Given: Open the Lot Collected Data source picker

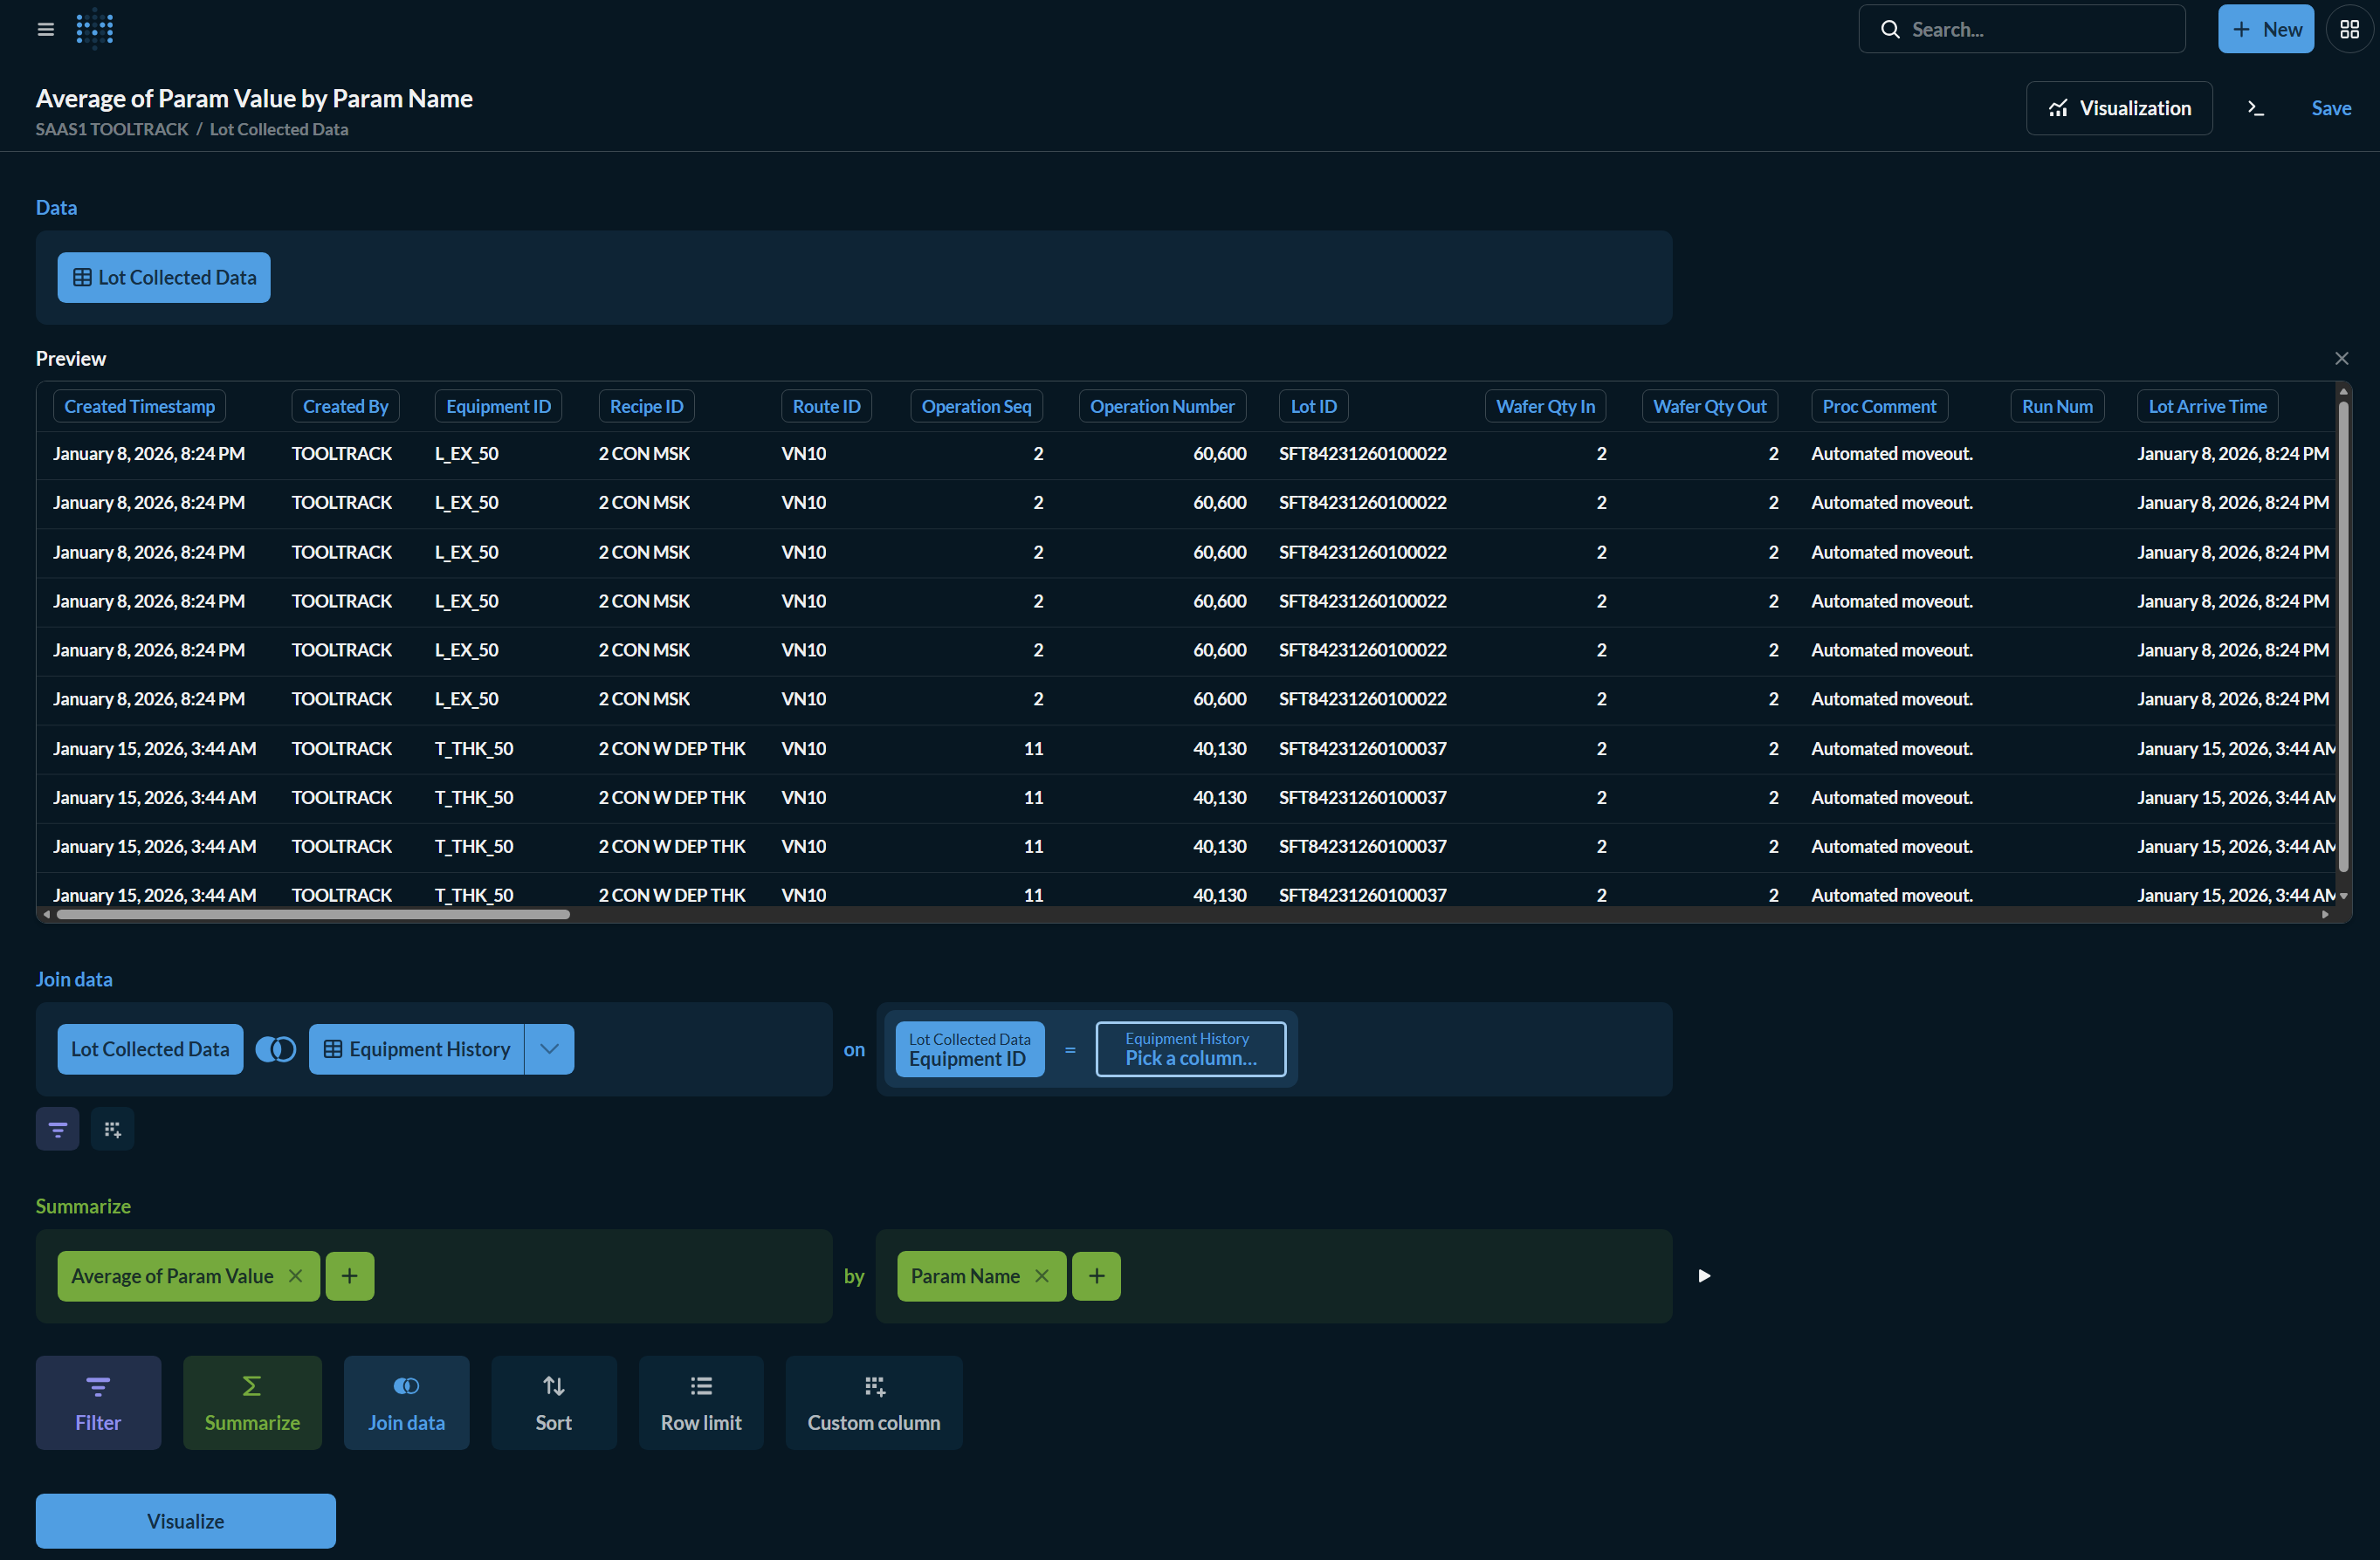Looking at the screenshot, I should tap(164, 277).
